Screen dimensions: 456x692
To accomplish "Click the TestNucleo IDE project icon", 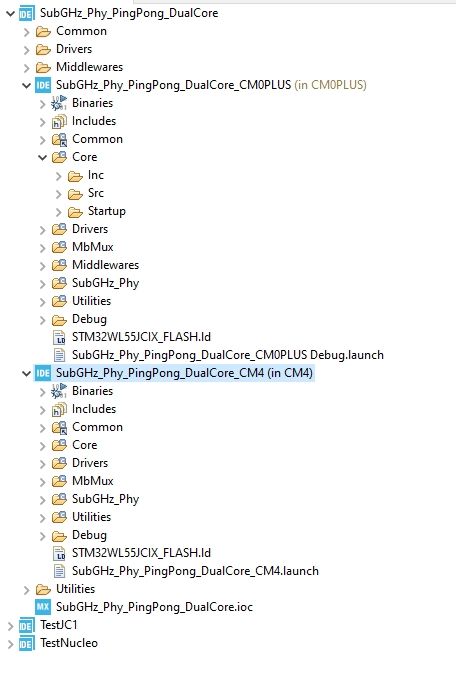I will 26,643.
